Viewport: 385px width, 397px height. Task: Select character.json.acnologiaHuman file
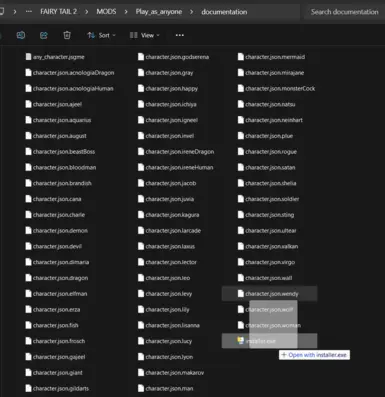(70, 88)
